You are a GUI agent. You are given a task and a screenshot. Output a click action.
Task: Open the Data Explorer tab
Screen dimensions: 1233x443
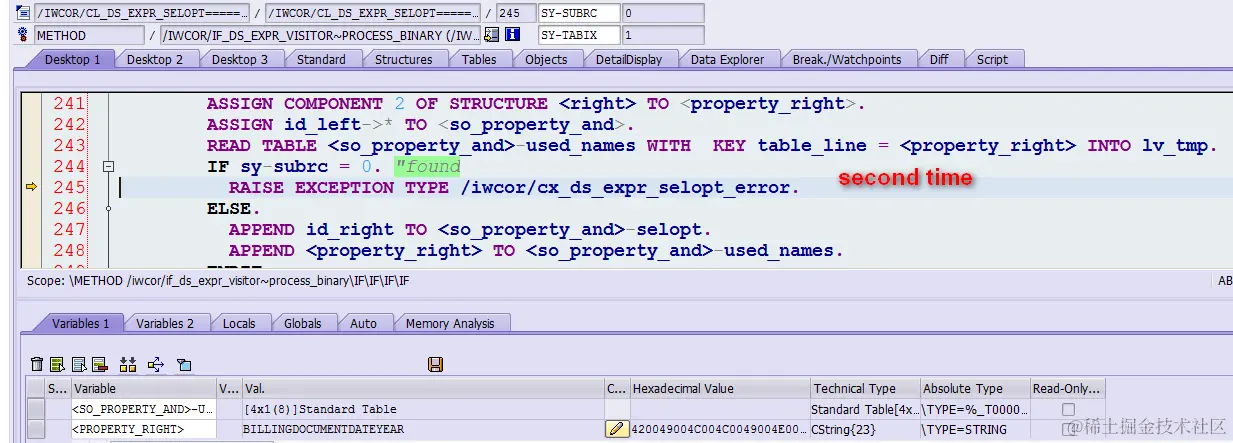pos(727,59)
